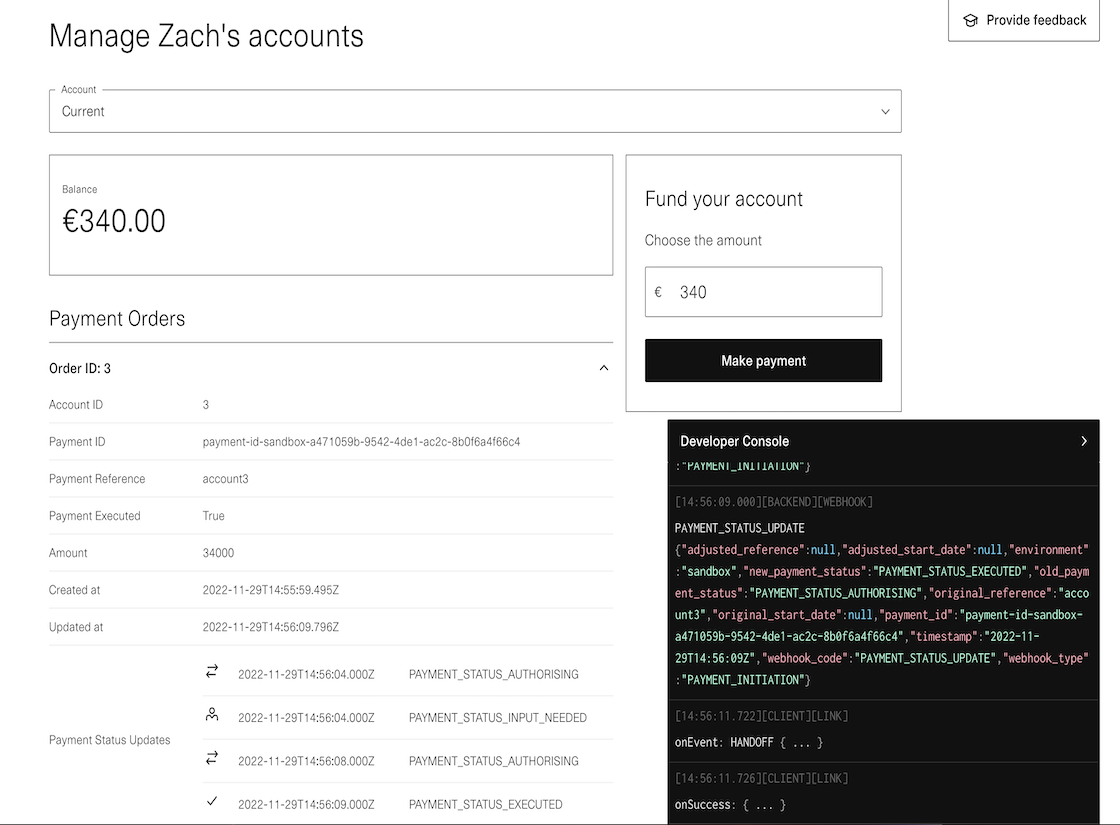1120x825 pixels.
Task: Collapse the Developer Console panel using chevron
Action: (x=1084, y=441)
